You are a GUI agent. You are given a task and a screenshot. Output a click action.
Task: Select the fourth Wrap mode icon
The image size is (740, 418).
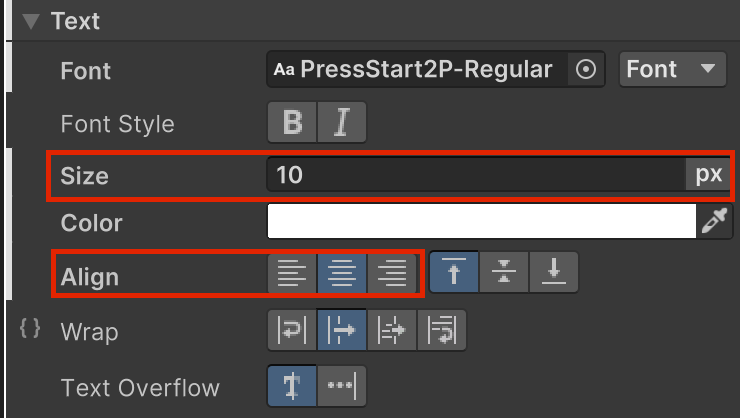440,329
